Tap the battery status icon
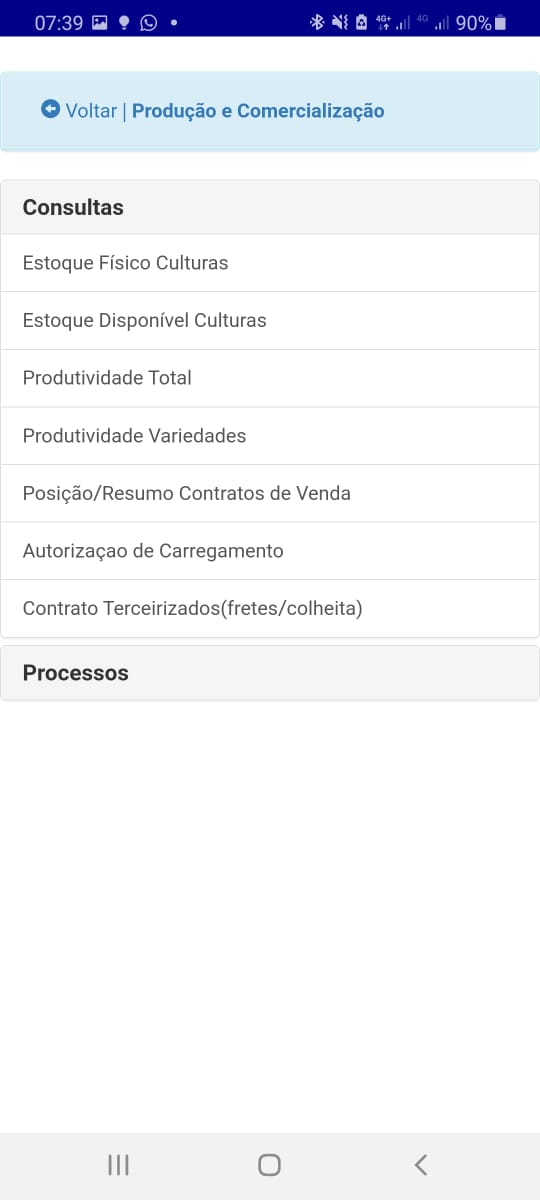The height and width of the screenshot is (1200, 540). point(500,22)
